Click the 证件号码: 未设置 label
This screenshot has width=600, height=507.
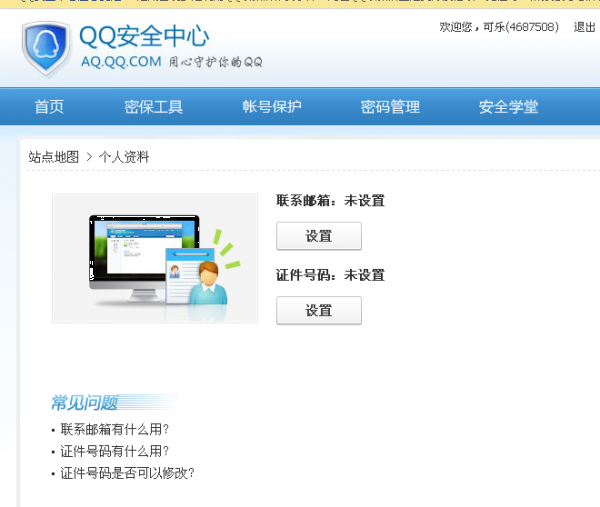coord(330,275)
